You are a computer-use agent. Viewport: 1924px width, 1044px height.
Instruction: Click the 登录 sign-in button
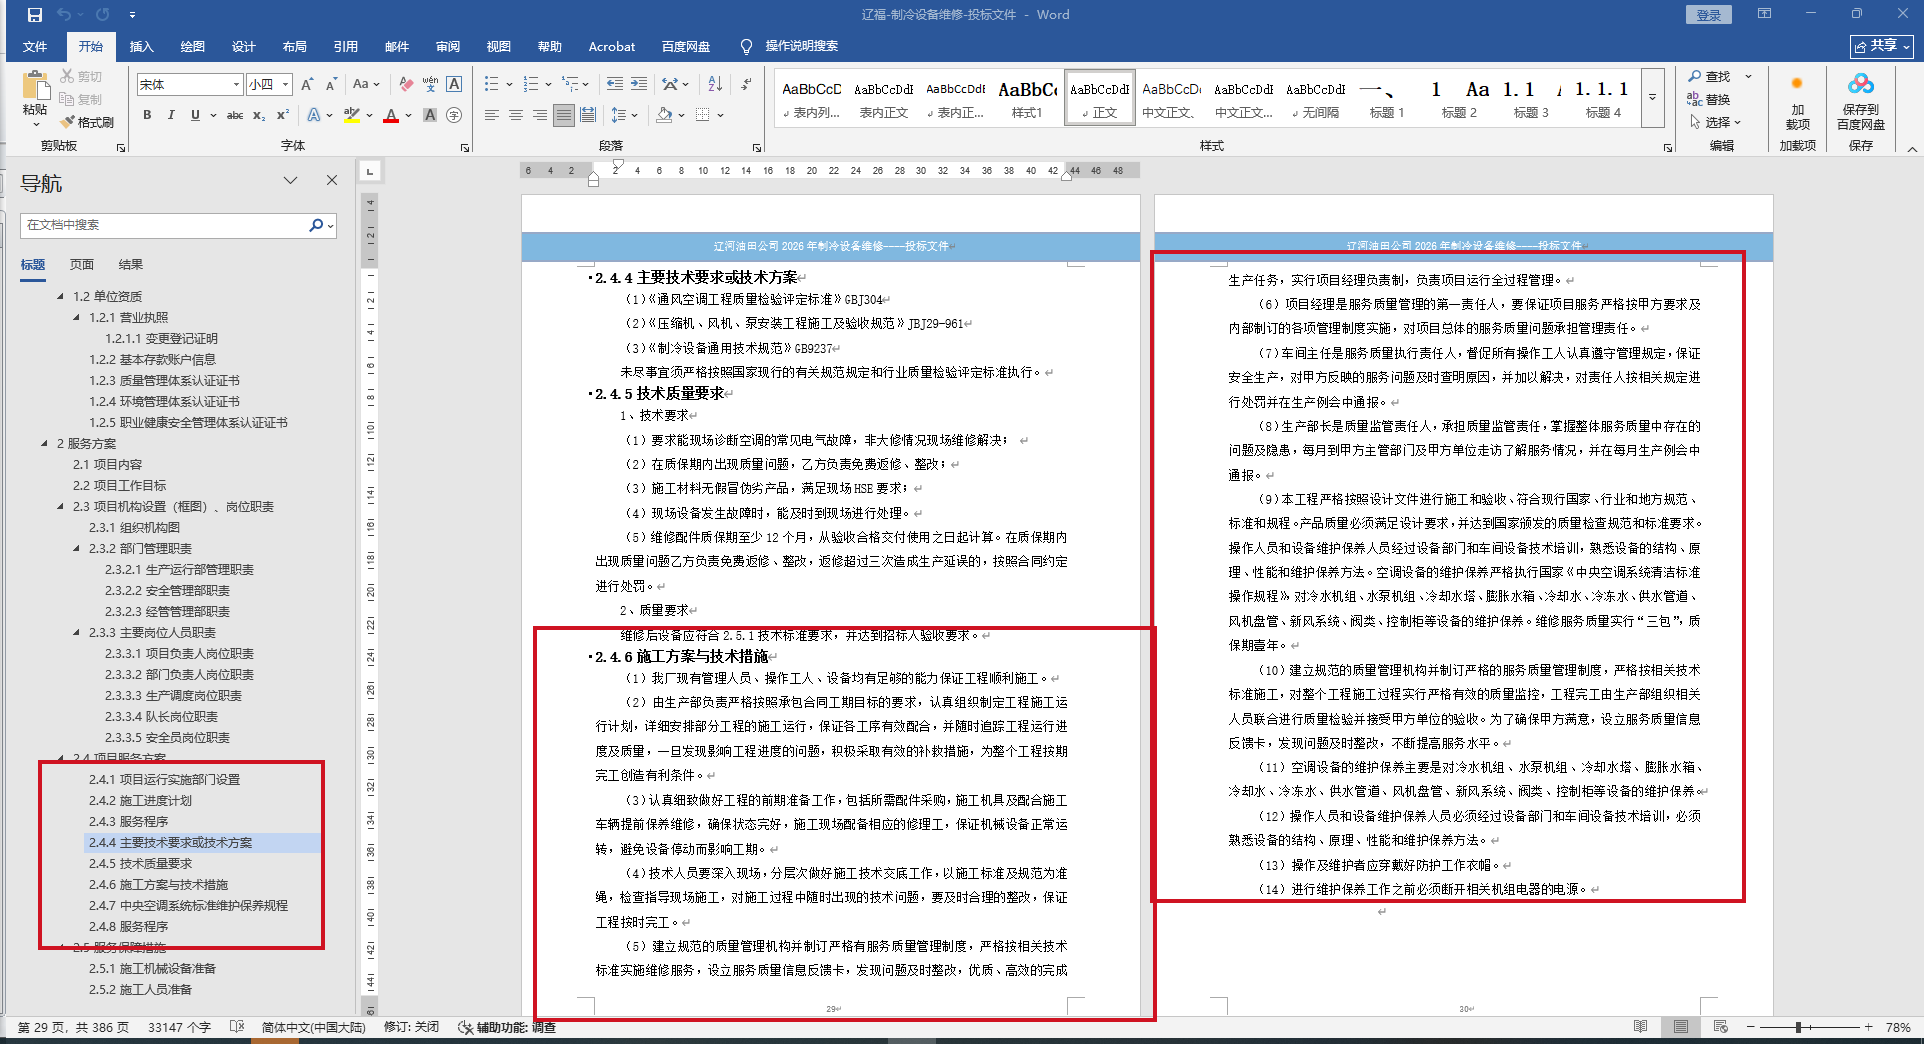pyautogui.click(x=1709, y=15)
